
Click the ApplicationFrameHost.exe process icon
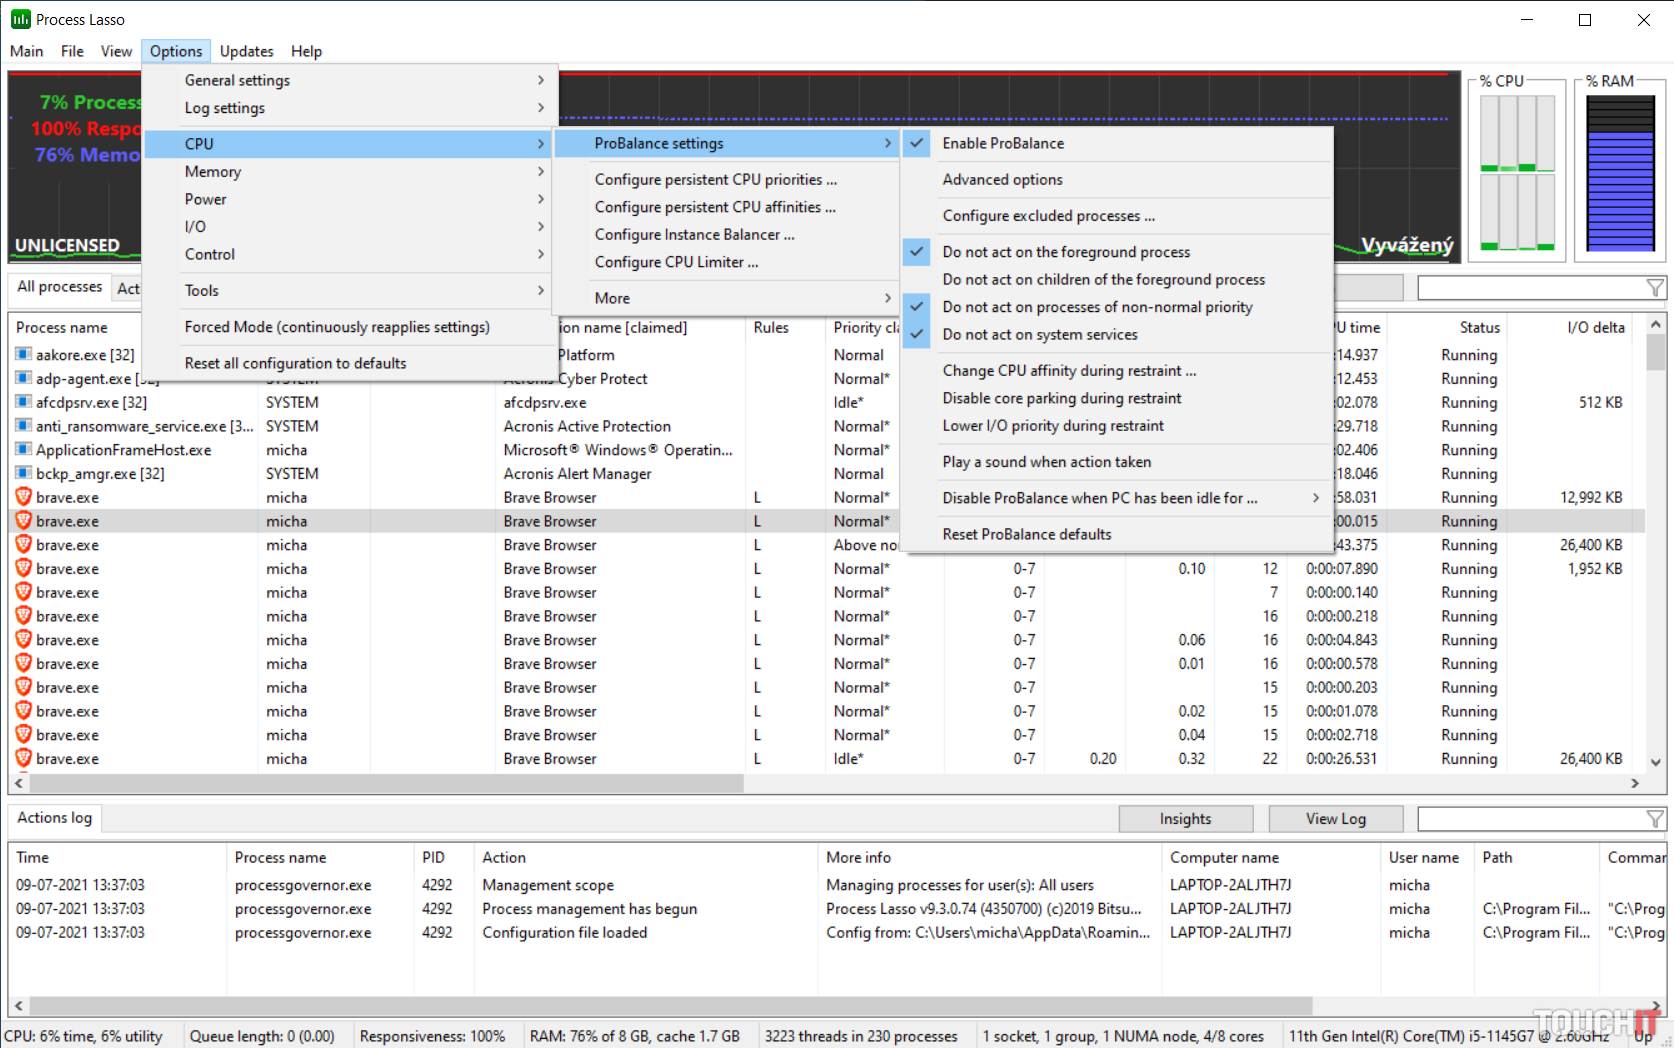click(x=23, y=450)
